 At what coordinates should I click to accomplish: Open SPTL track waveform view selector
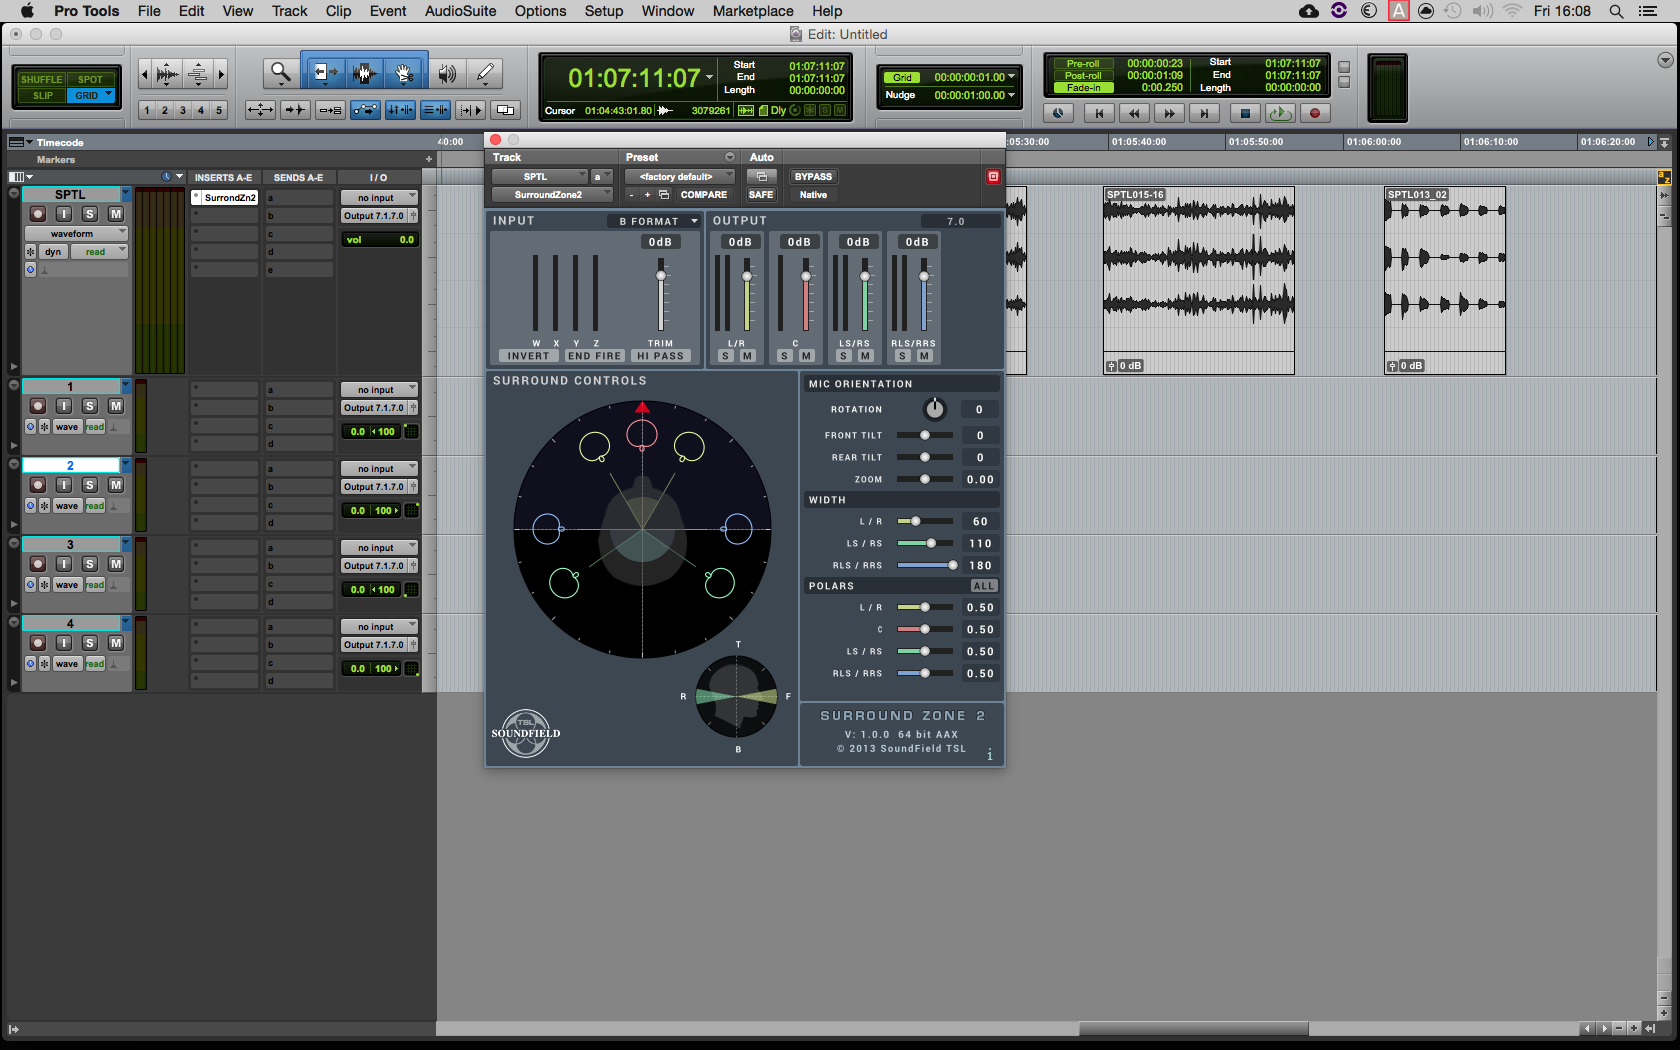[x=76, y=233]
